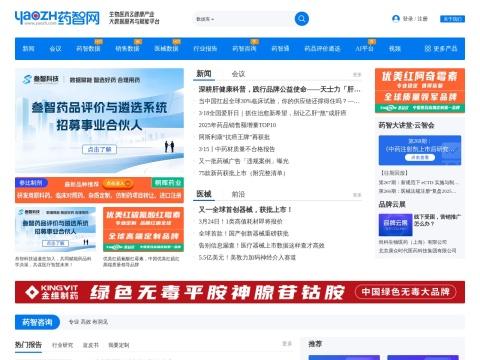
Task: Select the 医械 tab
Action: point(204,194)
